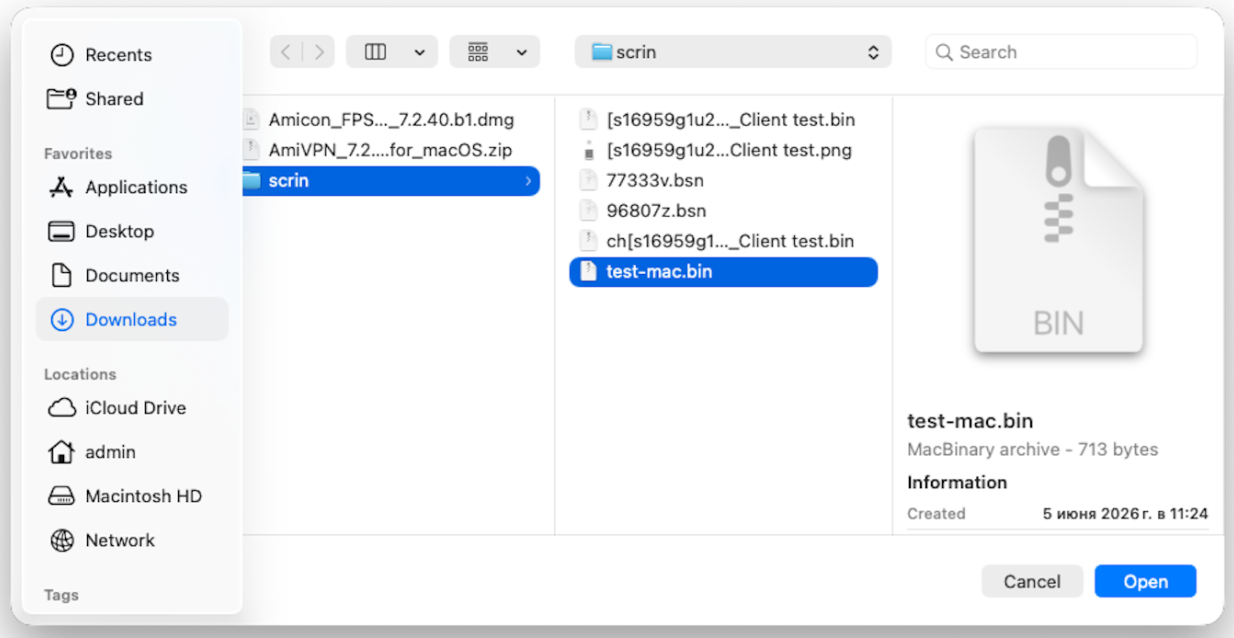Open Recents in the sidebar
The width and height of the screenshot is (1234, 638).
click(118, 55)
